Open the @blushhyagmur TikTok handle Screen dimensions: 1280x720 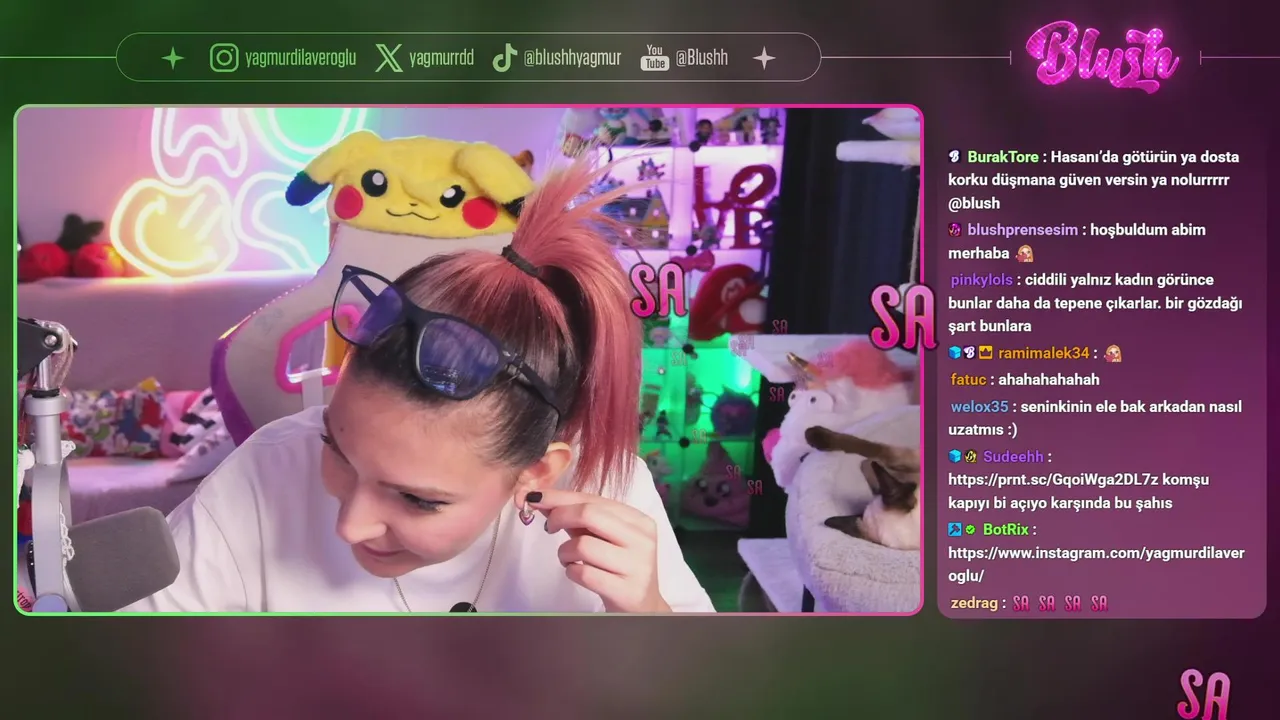575,58
